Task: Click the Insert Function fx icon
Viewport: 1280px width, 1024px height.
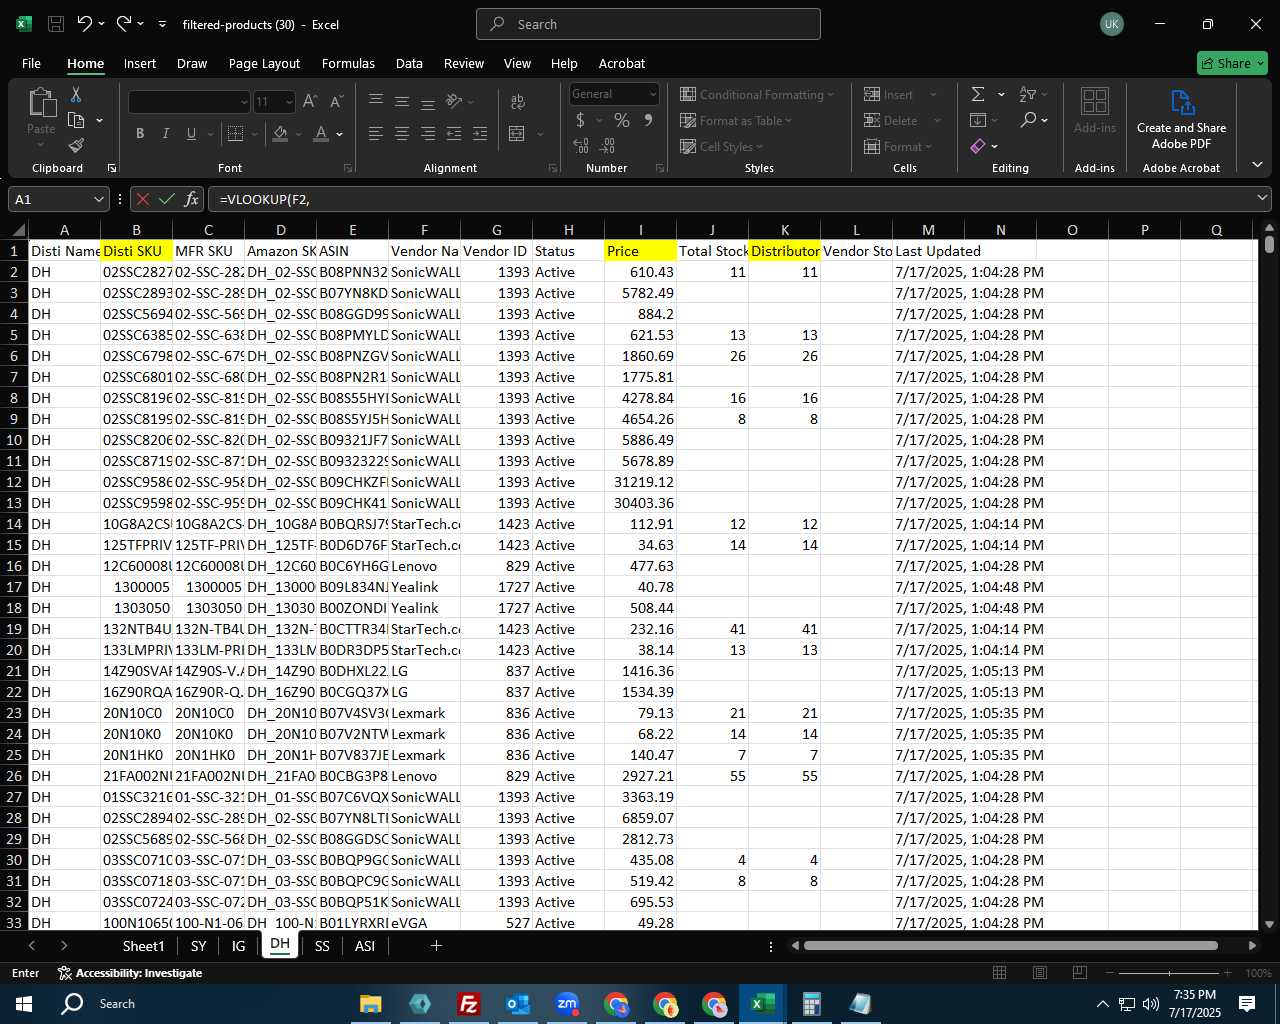Action: (x=192, y=199)
